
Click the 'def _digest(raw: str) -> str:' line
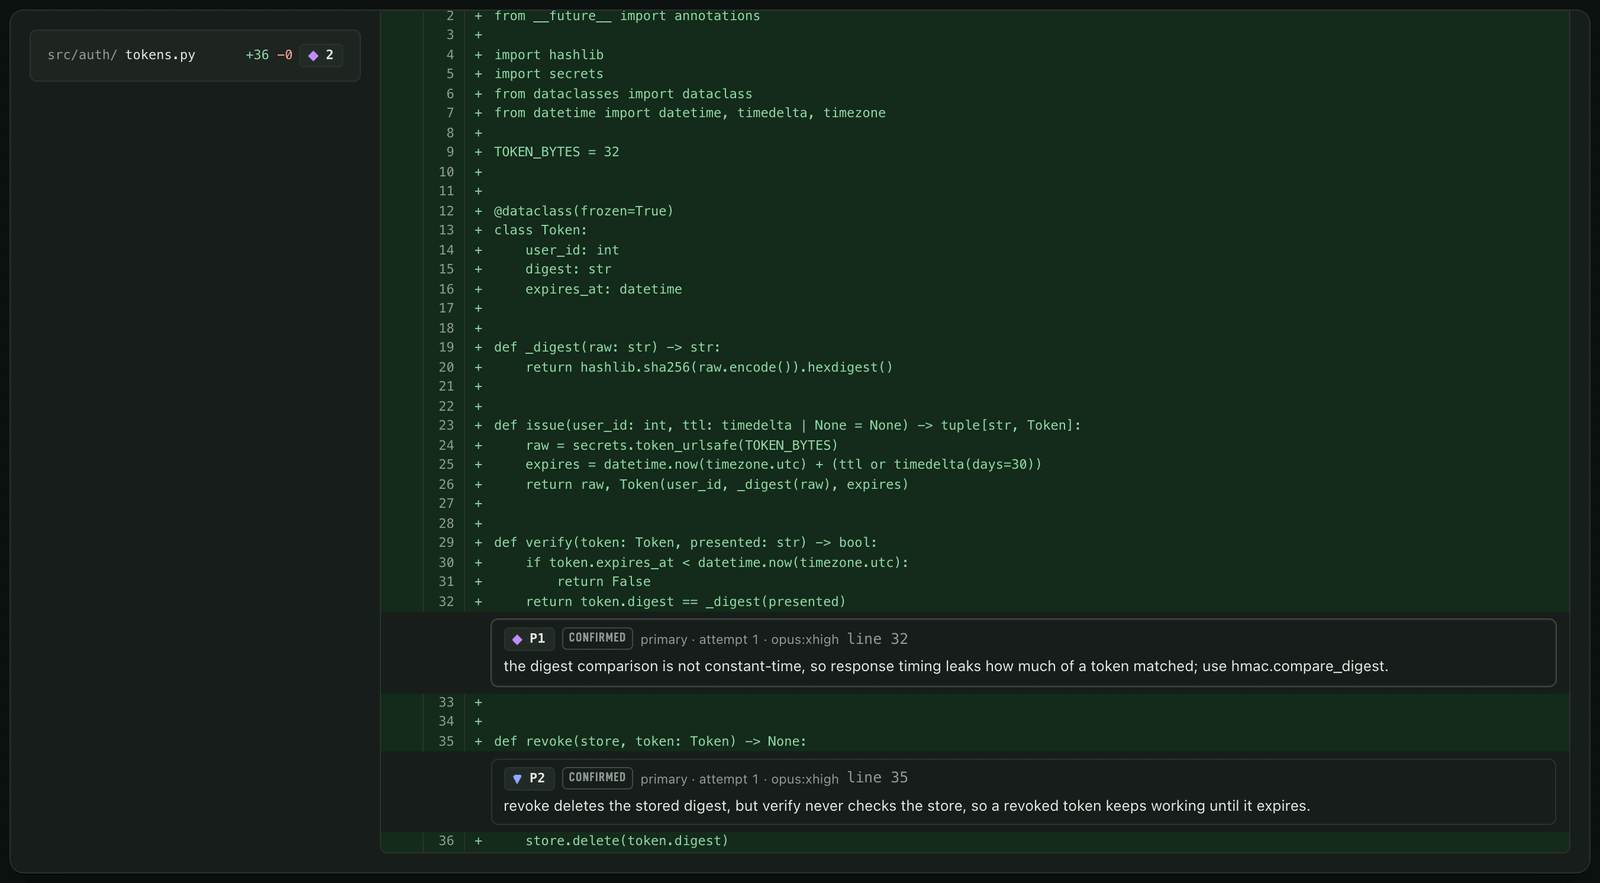click(x=607, y=347)
